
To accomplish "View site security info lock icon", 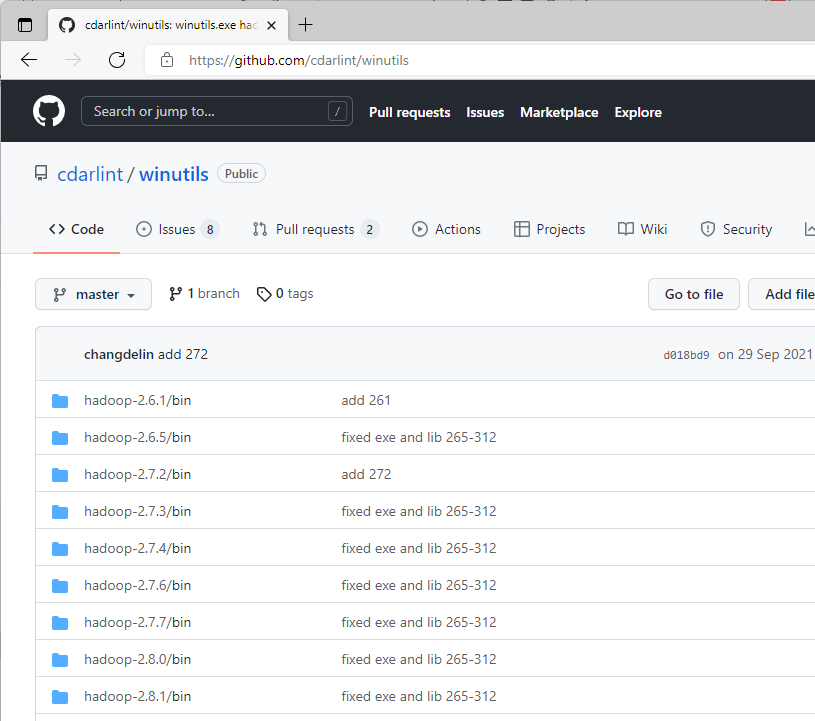I will click(167, 60).
